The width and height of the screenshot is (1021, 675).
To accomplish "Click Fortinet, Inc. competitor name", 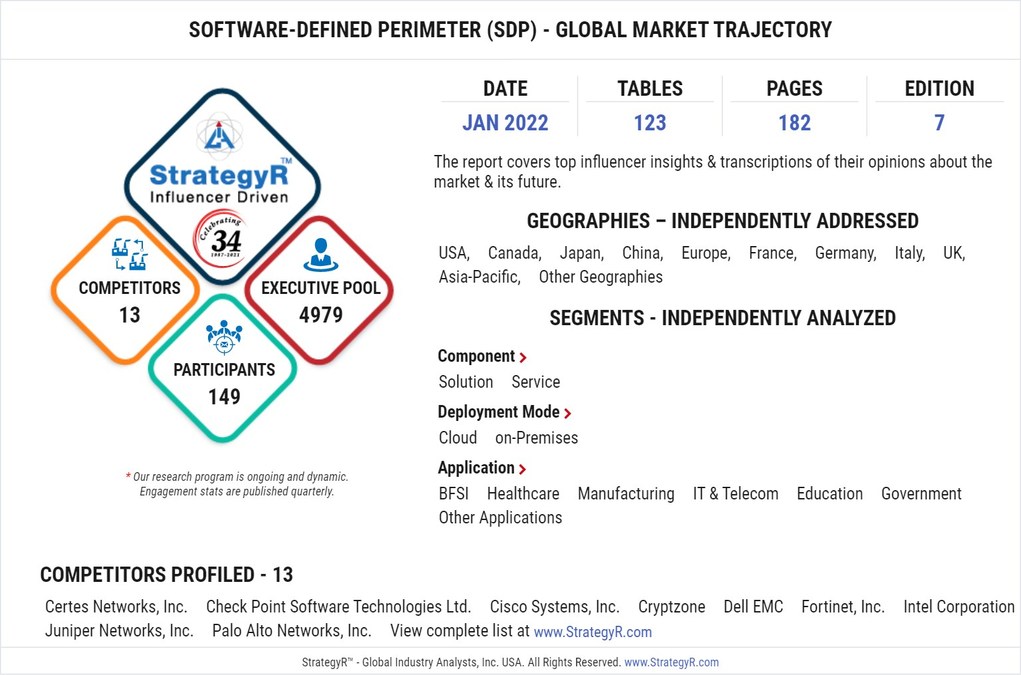I will (x=843, y=607).
